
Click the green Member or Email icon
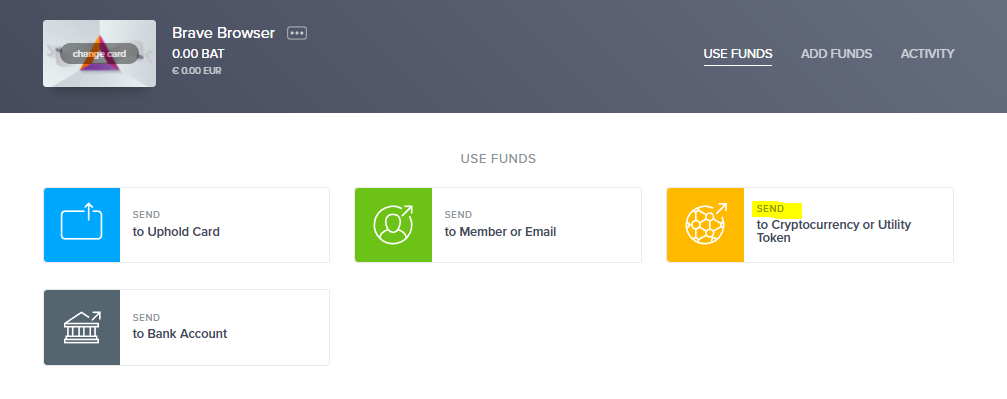tap(393, 225)
